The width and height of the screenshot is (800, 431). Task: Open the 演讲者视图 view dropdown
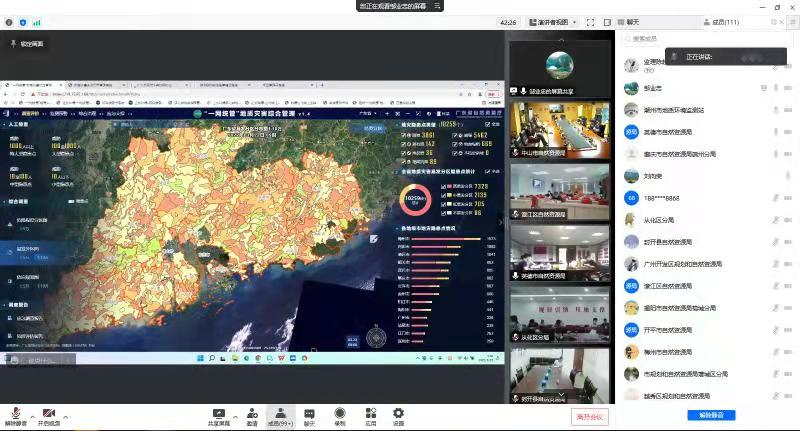tap(553, 22)
